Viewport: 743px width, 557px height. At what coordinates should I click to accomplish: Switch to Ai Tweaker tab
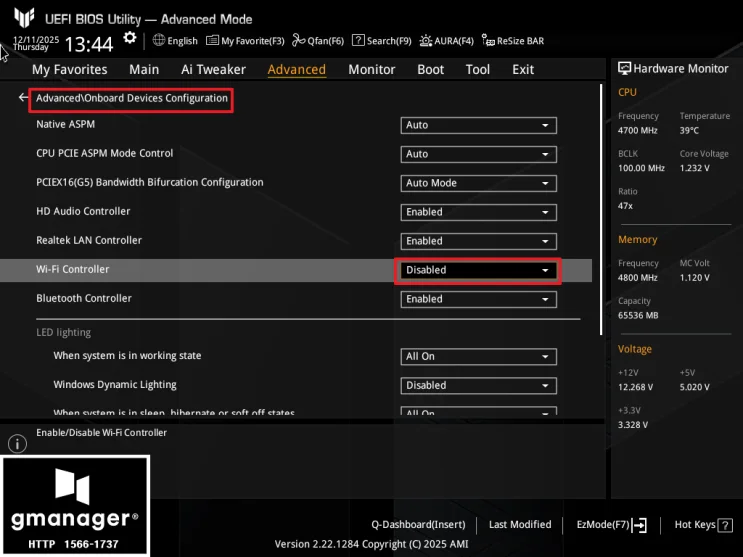213,70
